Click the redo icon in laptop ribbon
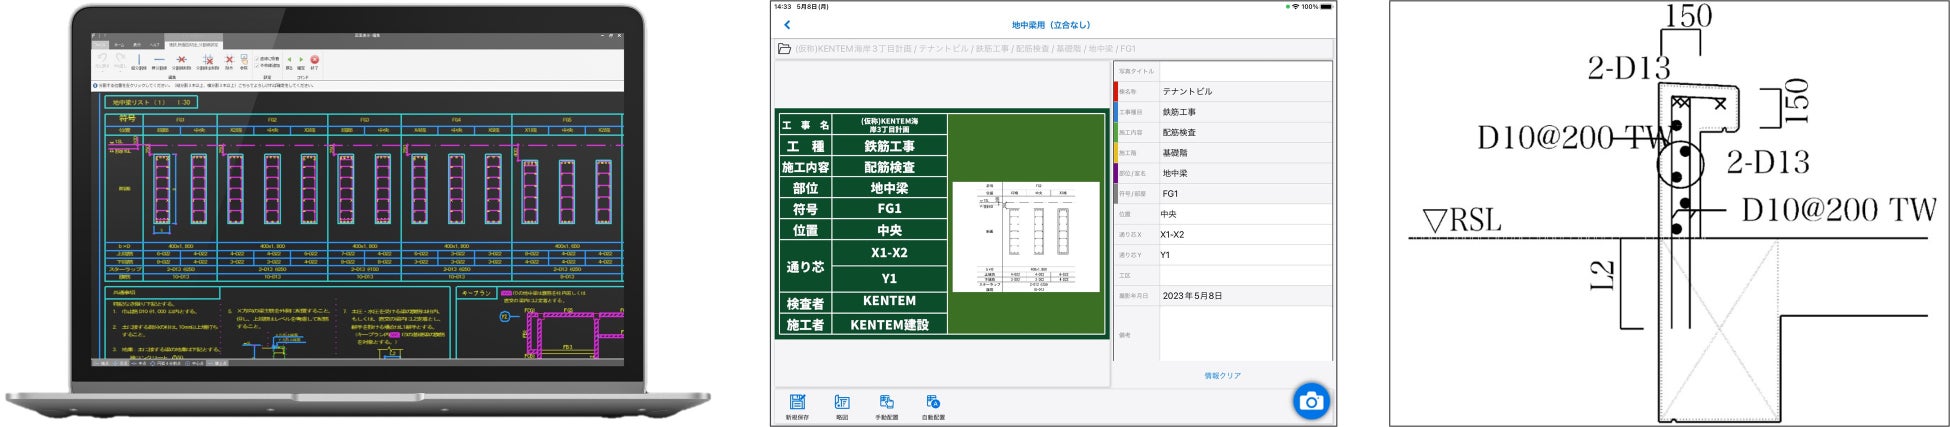The image size is (1950, 427). coord(121,58)
